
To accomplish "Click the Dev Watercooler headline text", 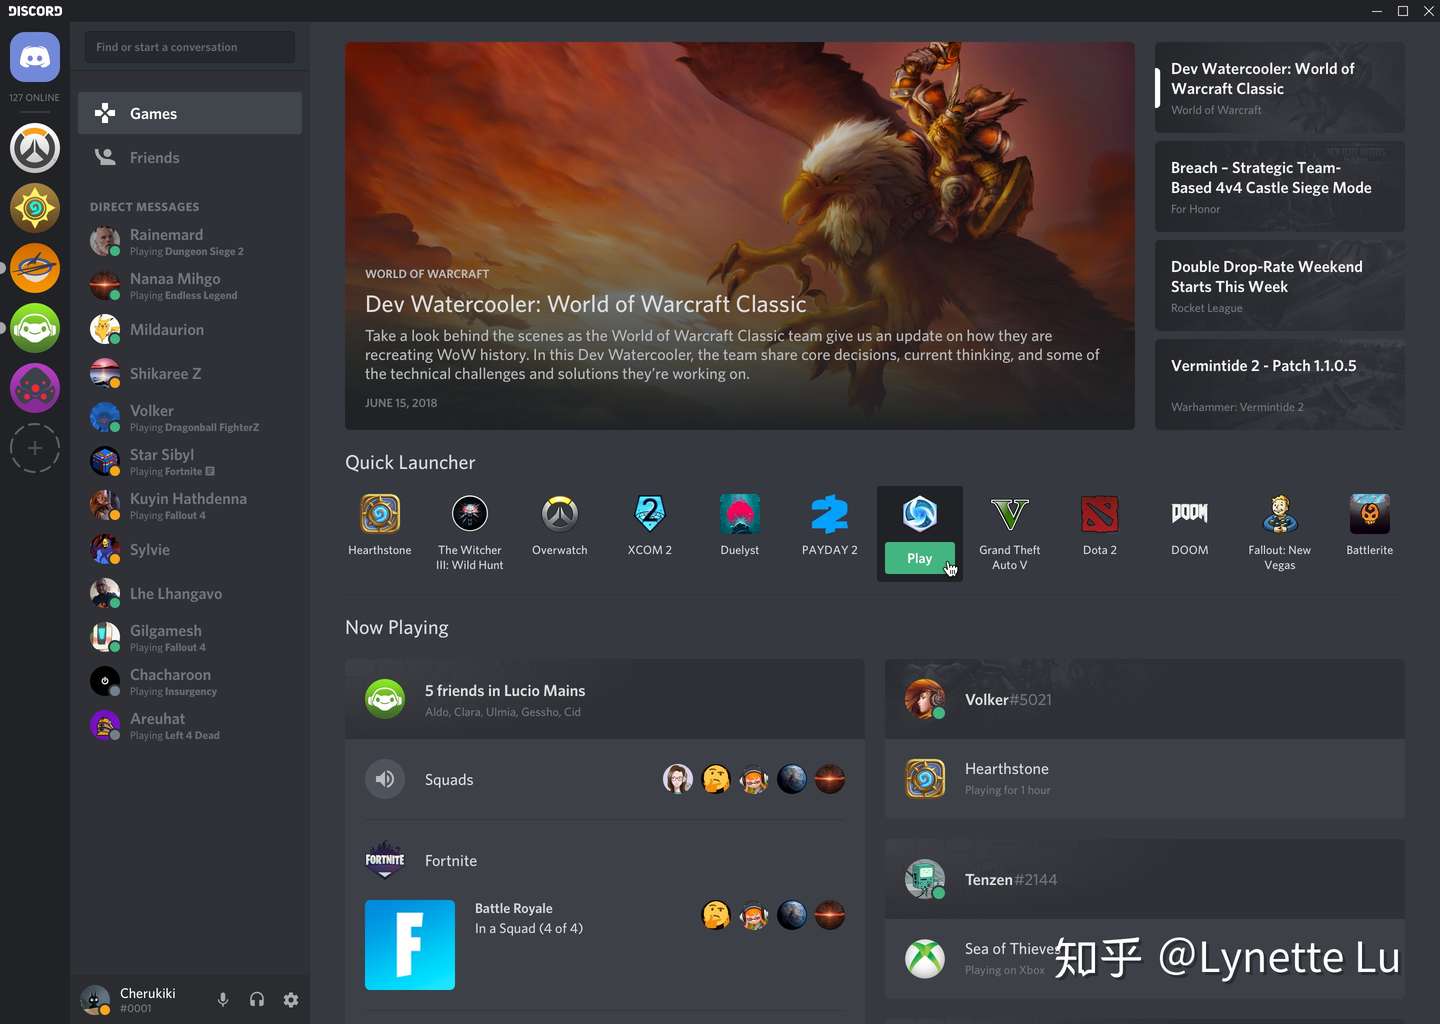I will coord(586,304).
